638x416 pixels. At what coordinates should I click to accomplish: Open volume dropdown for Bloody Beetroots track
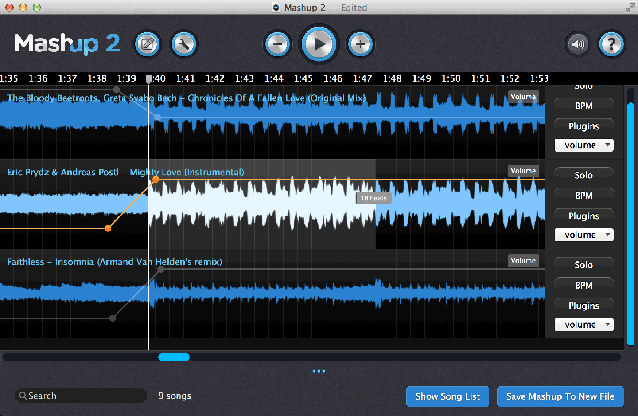[x=584, y=145]
